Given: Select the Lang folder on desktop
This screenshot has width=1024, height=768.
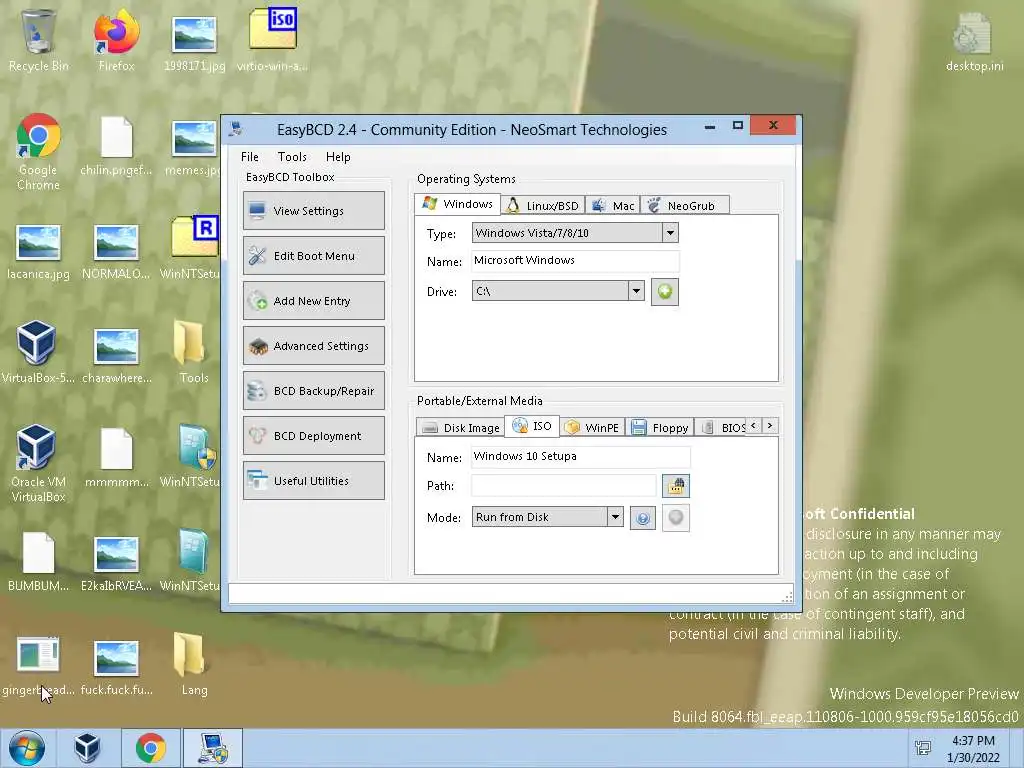Looking at the screenshot, I should (194, 664).
